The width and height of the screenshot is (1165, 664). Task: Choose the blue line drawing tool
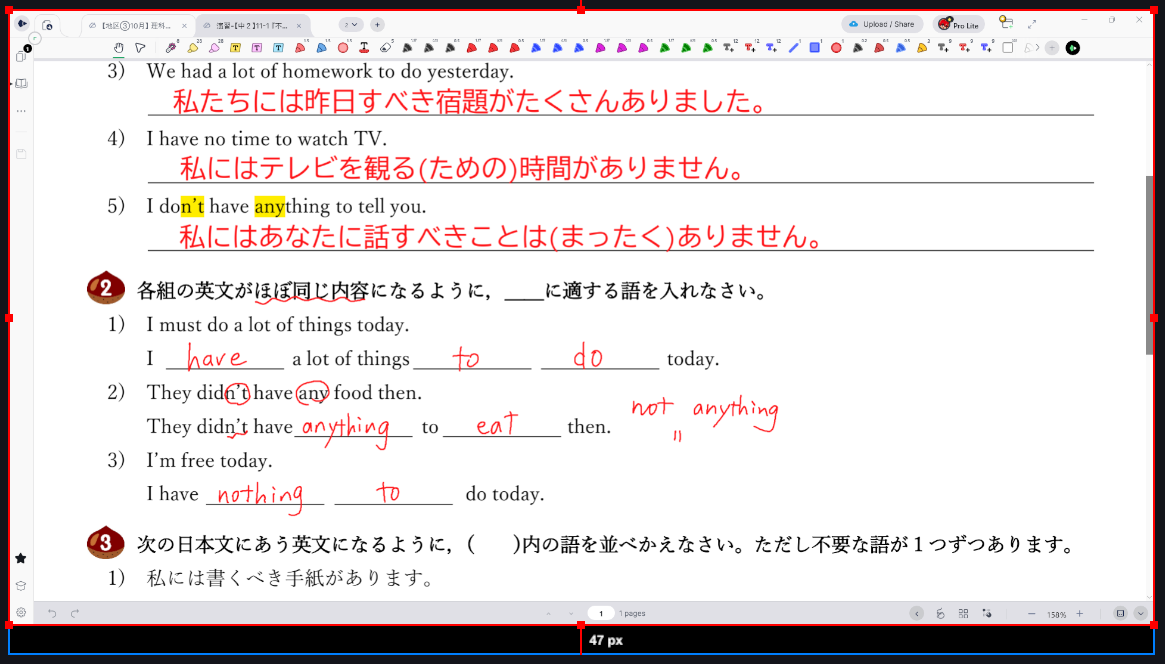(x=794, y=47)
